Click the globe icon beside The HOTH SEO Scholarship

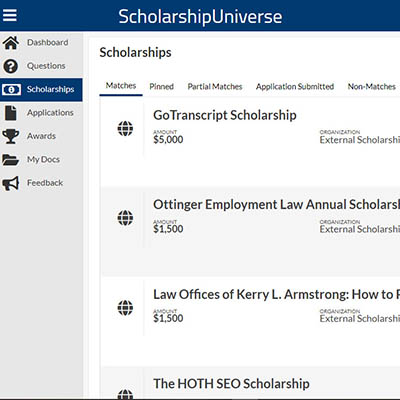tap(125, 394)
